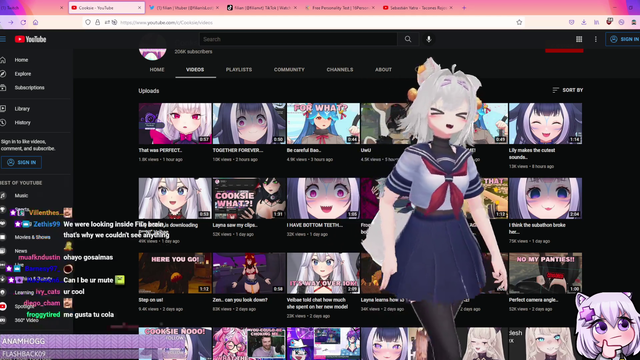Click the Home icon in sidebar
The image size is (640, 360).
tap(3, 60)
